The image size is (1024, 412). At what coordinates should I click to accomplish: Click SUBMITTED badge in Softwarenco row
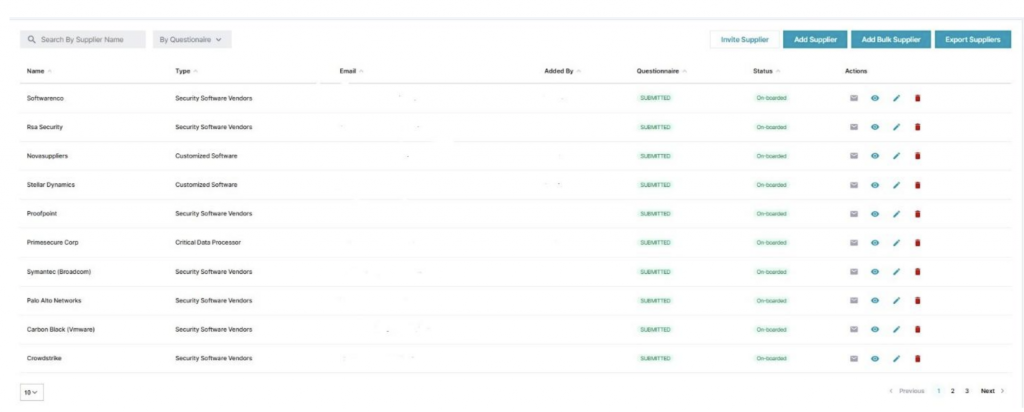click(x=655, y=98)
